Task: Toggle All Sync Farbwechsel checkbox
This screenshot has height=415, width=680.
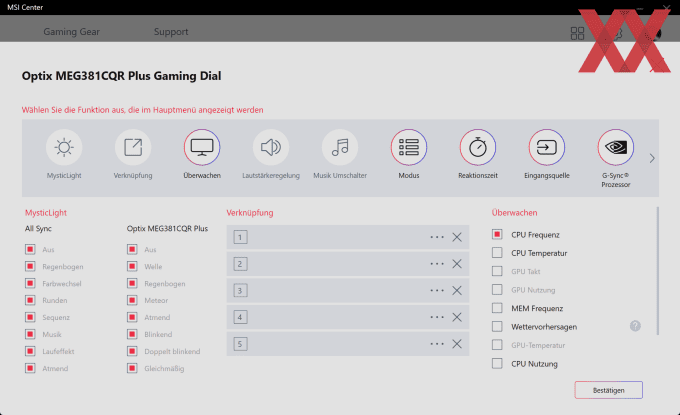Action: coord(30,283)
